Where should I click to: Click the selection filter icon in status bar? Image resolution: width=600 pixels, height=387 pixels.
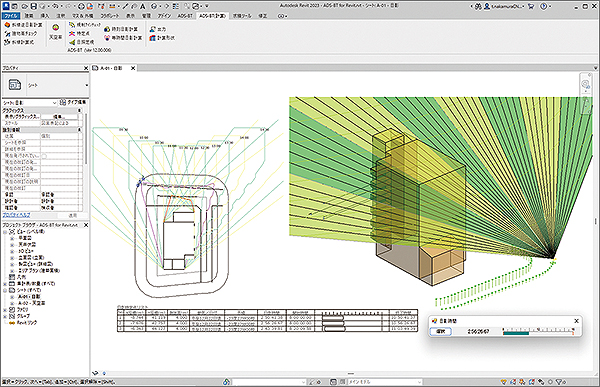coord(559,382)
